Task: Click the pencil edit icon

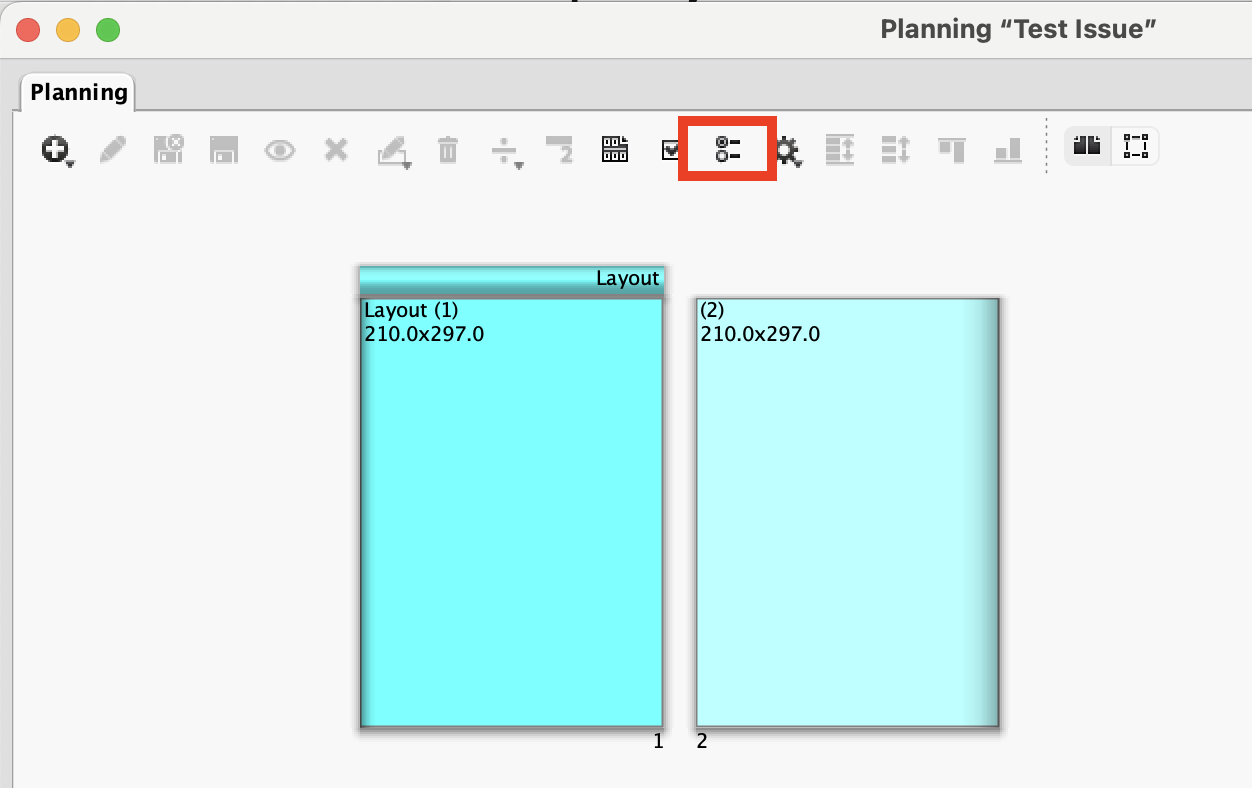Action: pos(112,150)
